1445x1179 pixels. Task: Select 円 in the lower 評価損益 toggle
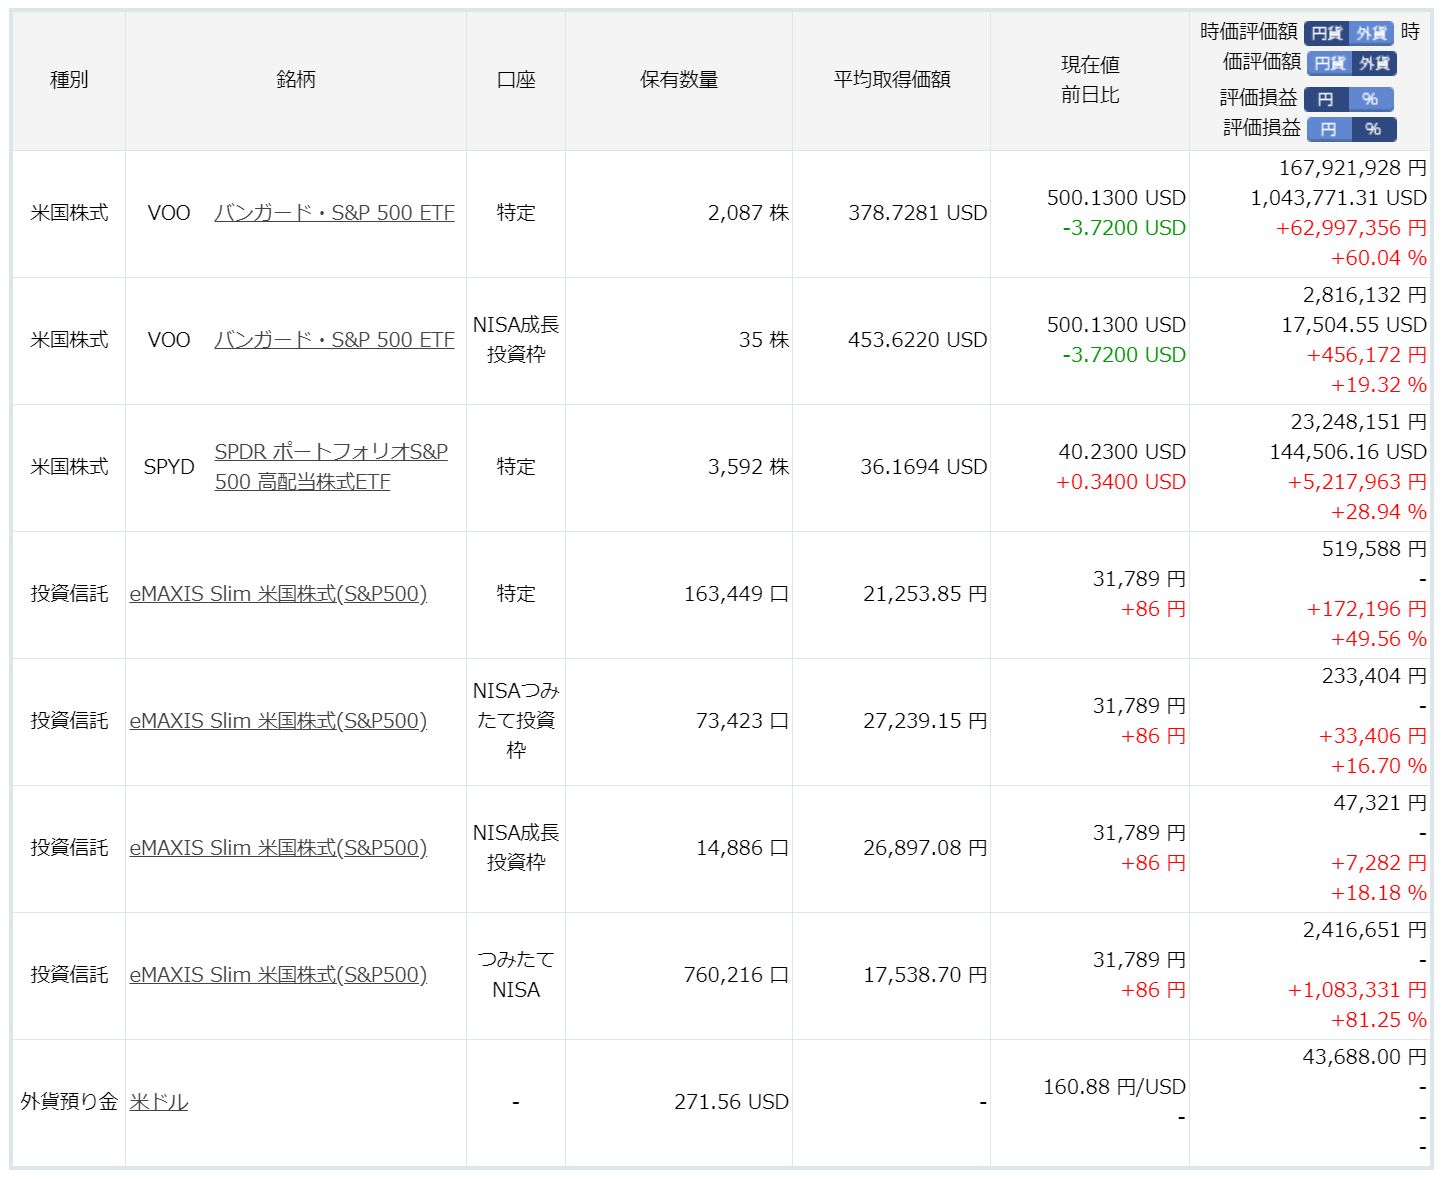pos(1328,129)
